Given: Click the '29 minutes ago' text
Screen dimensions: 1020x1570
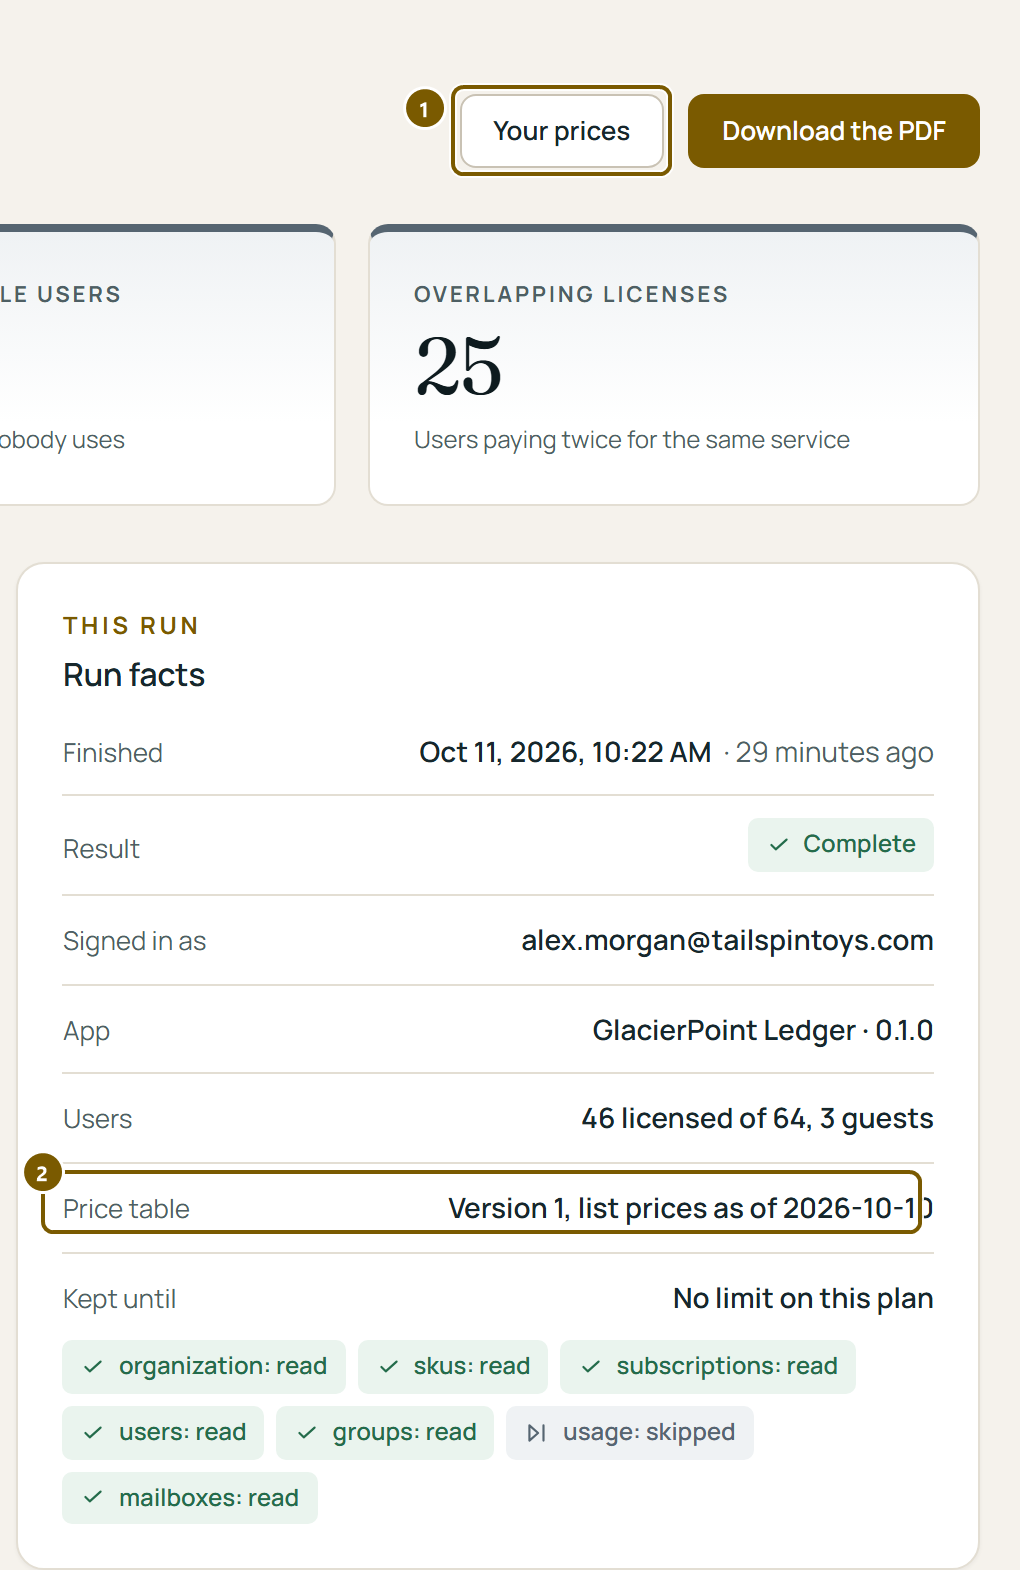Looking at the screenshot, I should click(x=834, y=752).
